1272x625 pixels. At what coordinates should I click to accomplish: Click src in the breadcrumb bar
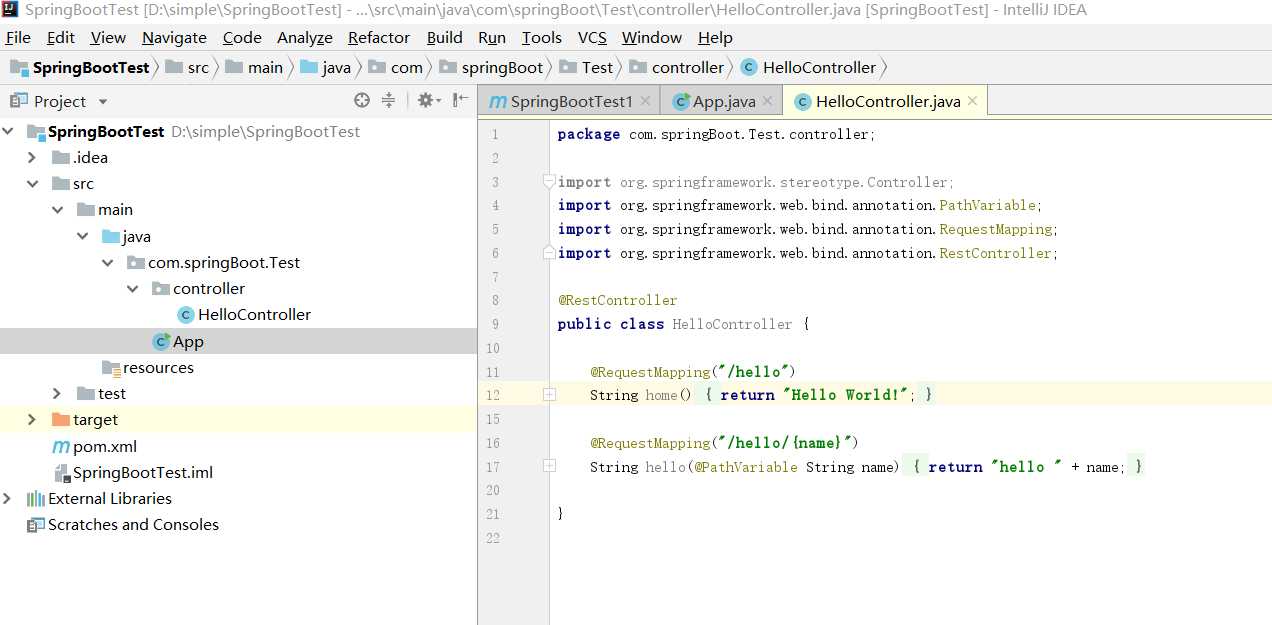[x=198, y=68]
